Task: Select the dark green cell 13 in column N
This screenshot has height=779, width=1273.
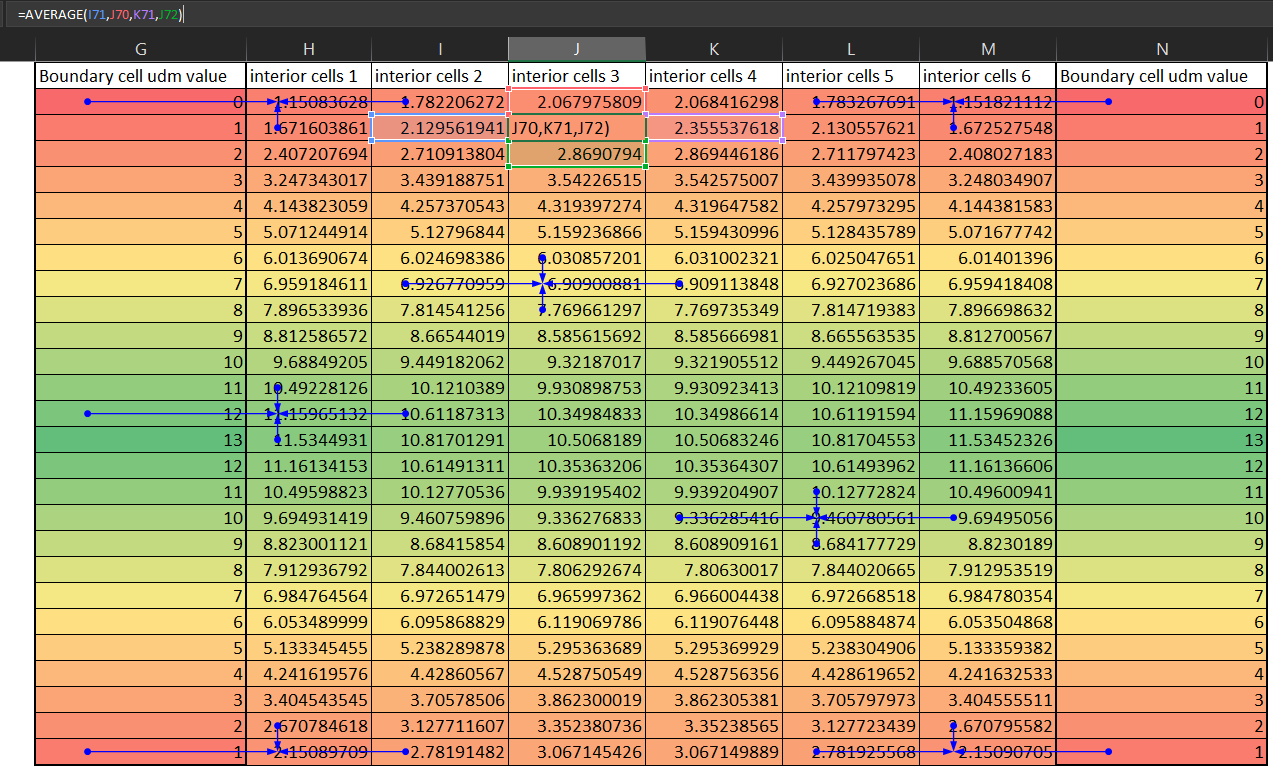Action: pos(1160,440)
